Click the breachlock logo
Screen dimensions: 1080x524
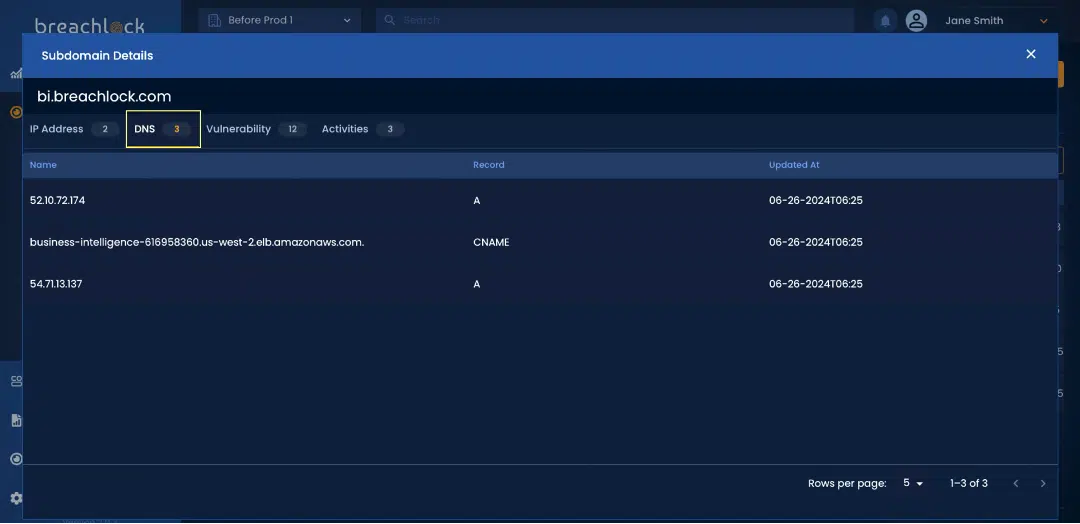pyautogui.click(x=90, y=26)
